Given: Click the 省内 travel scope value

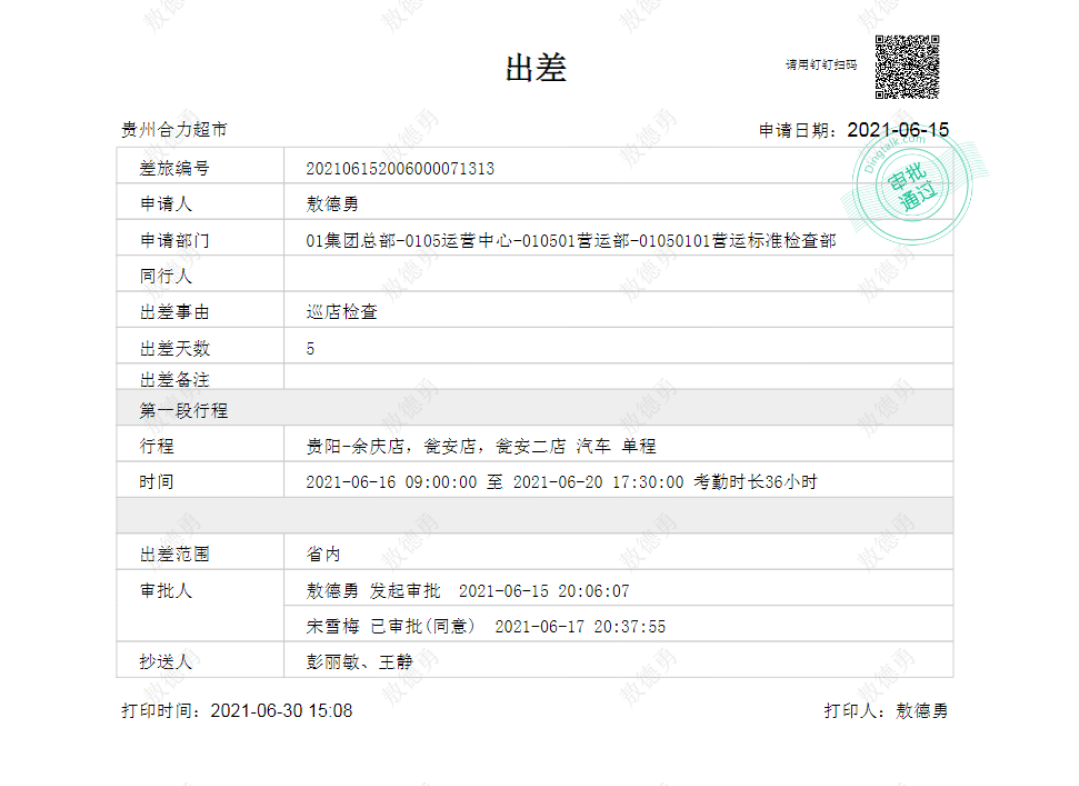Looking at the screenshot, I should 323,553.
